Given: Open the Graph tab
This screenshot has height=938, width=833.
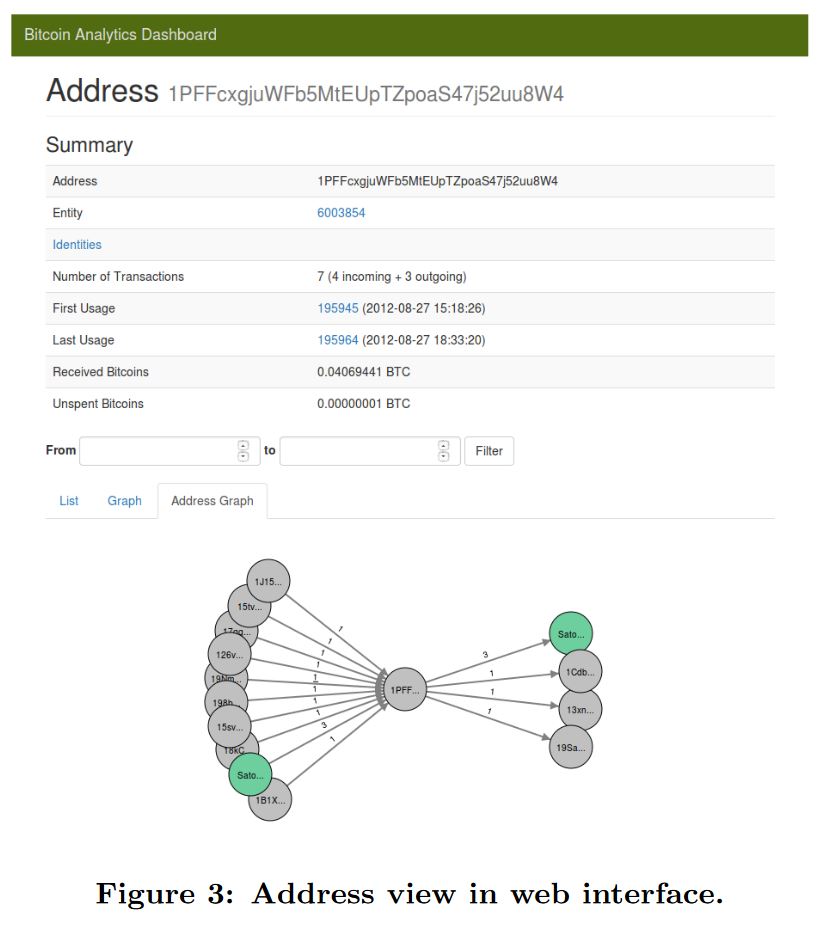Looking at the screenshot, I should [x=124, y=501].
